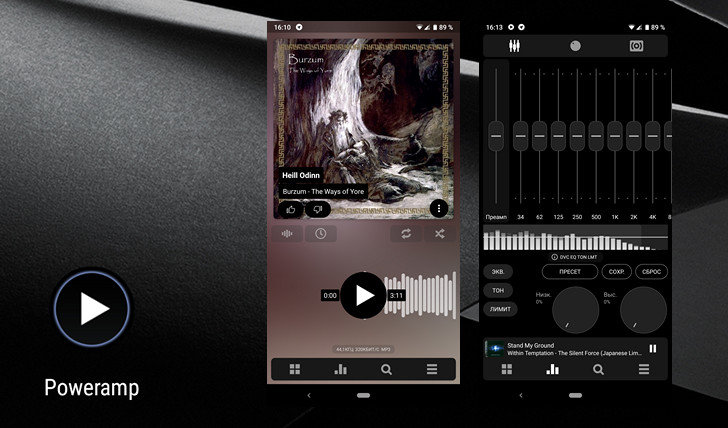Screen dimensions: 728x428
Task: Open equalizer bars icon in left player navbar
Action: pos(340,369)
